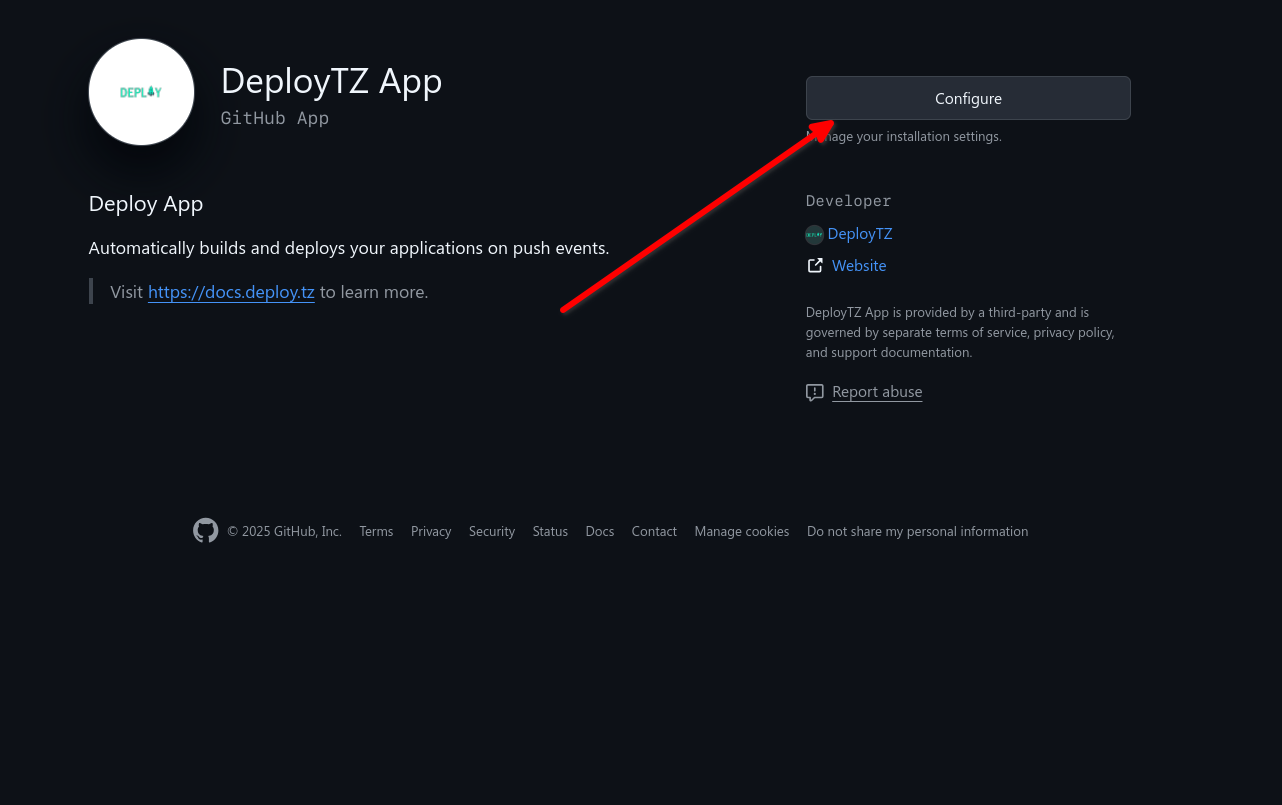Screen dimensions: 1282x805
Task: Open the Docs link in the footer
Action: coord(599,531)
